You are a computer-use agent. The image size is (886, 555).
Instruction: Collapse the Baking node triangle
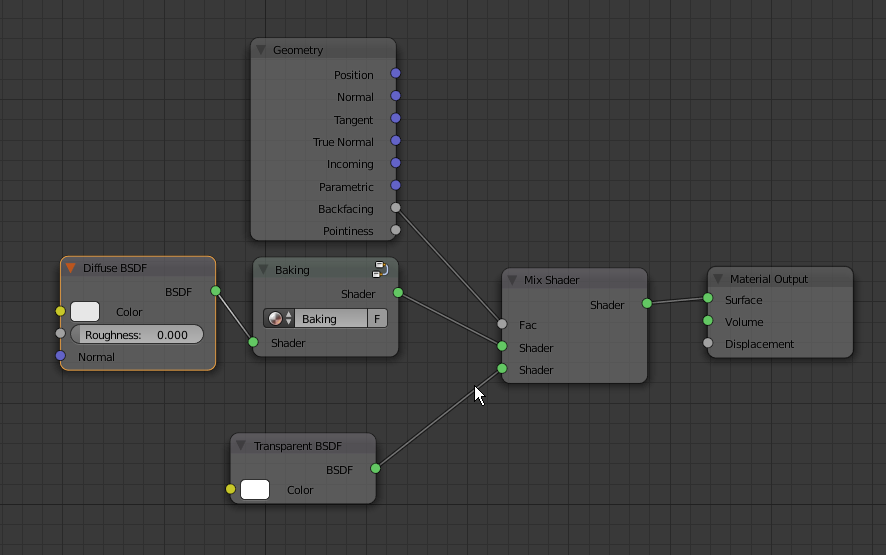pos(263,270)
